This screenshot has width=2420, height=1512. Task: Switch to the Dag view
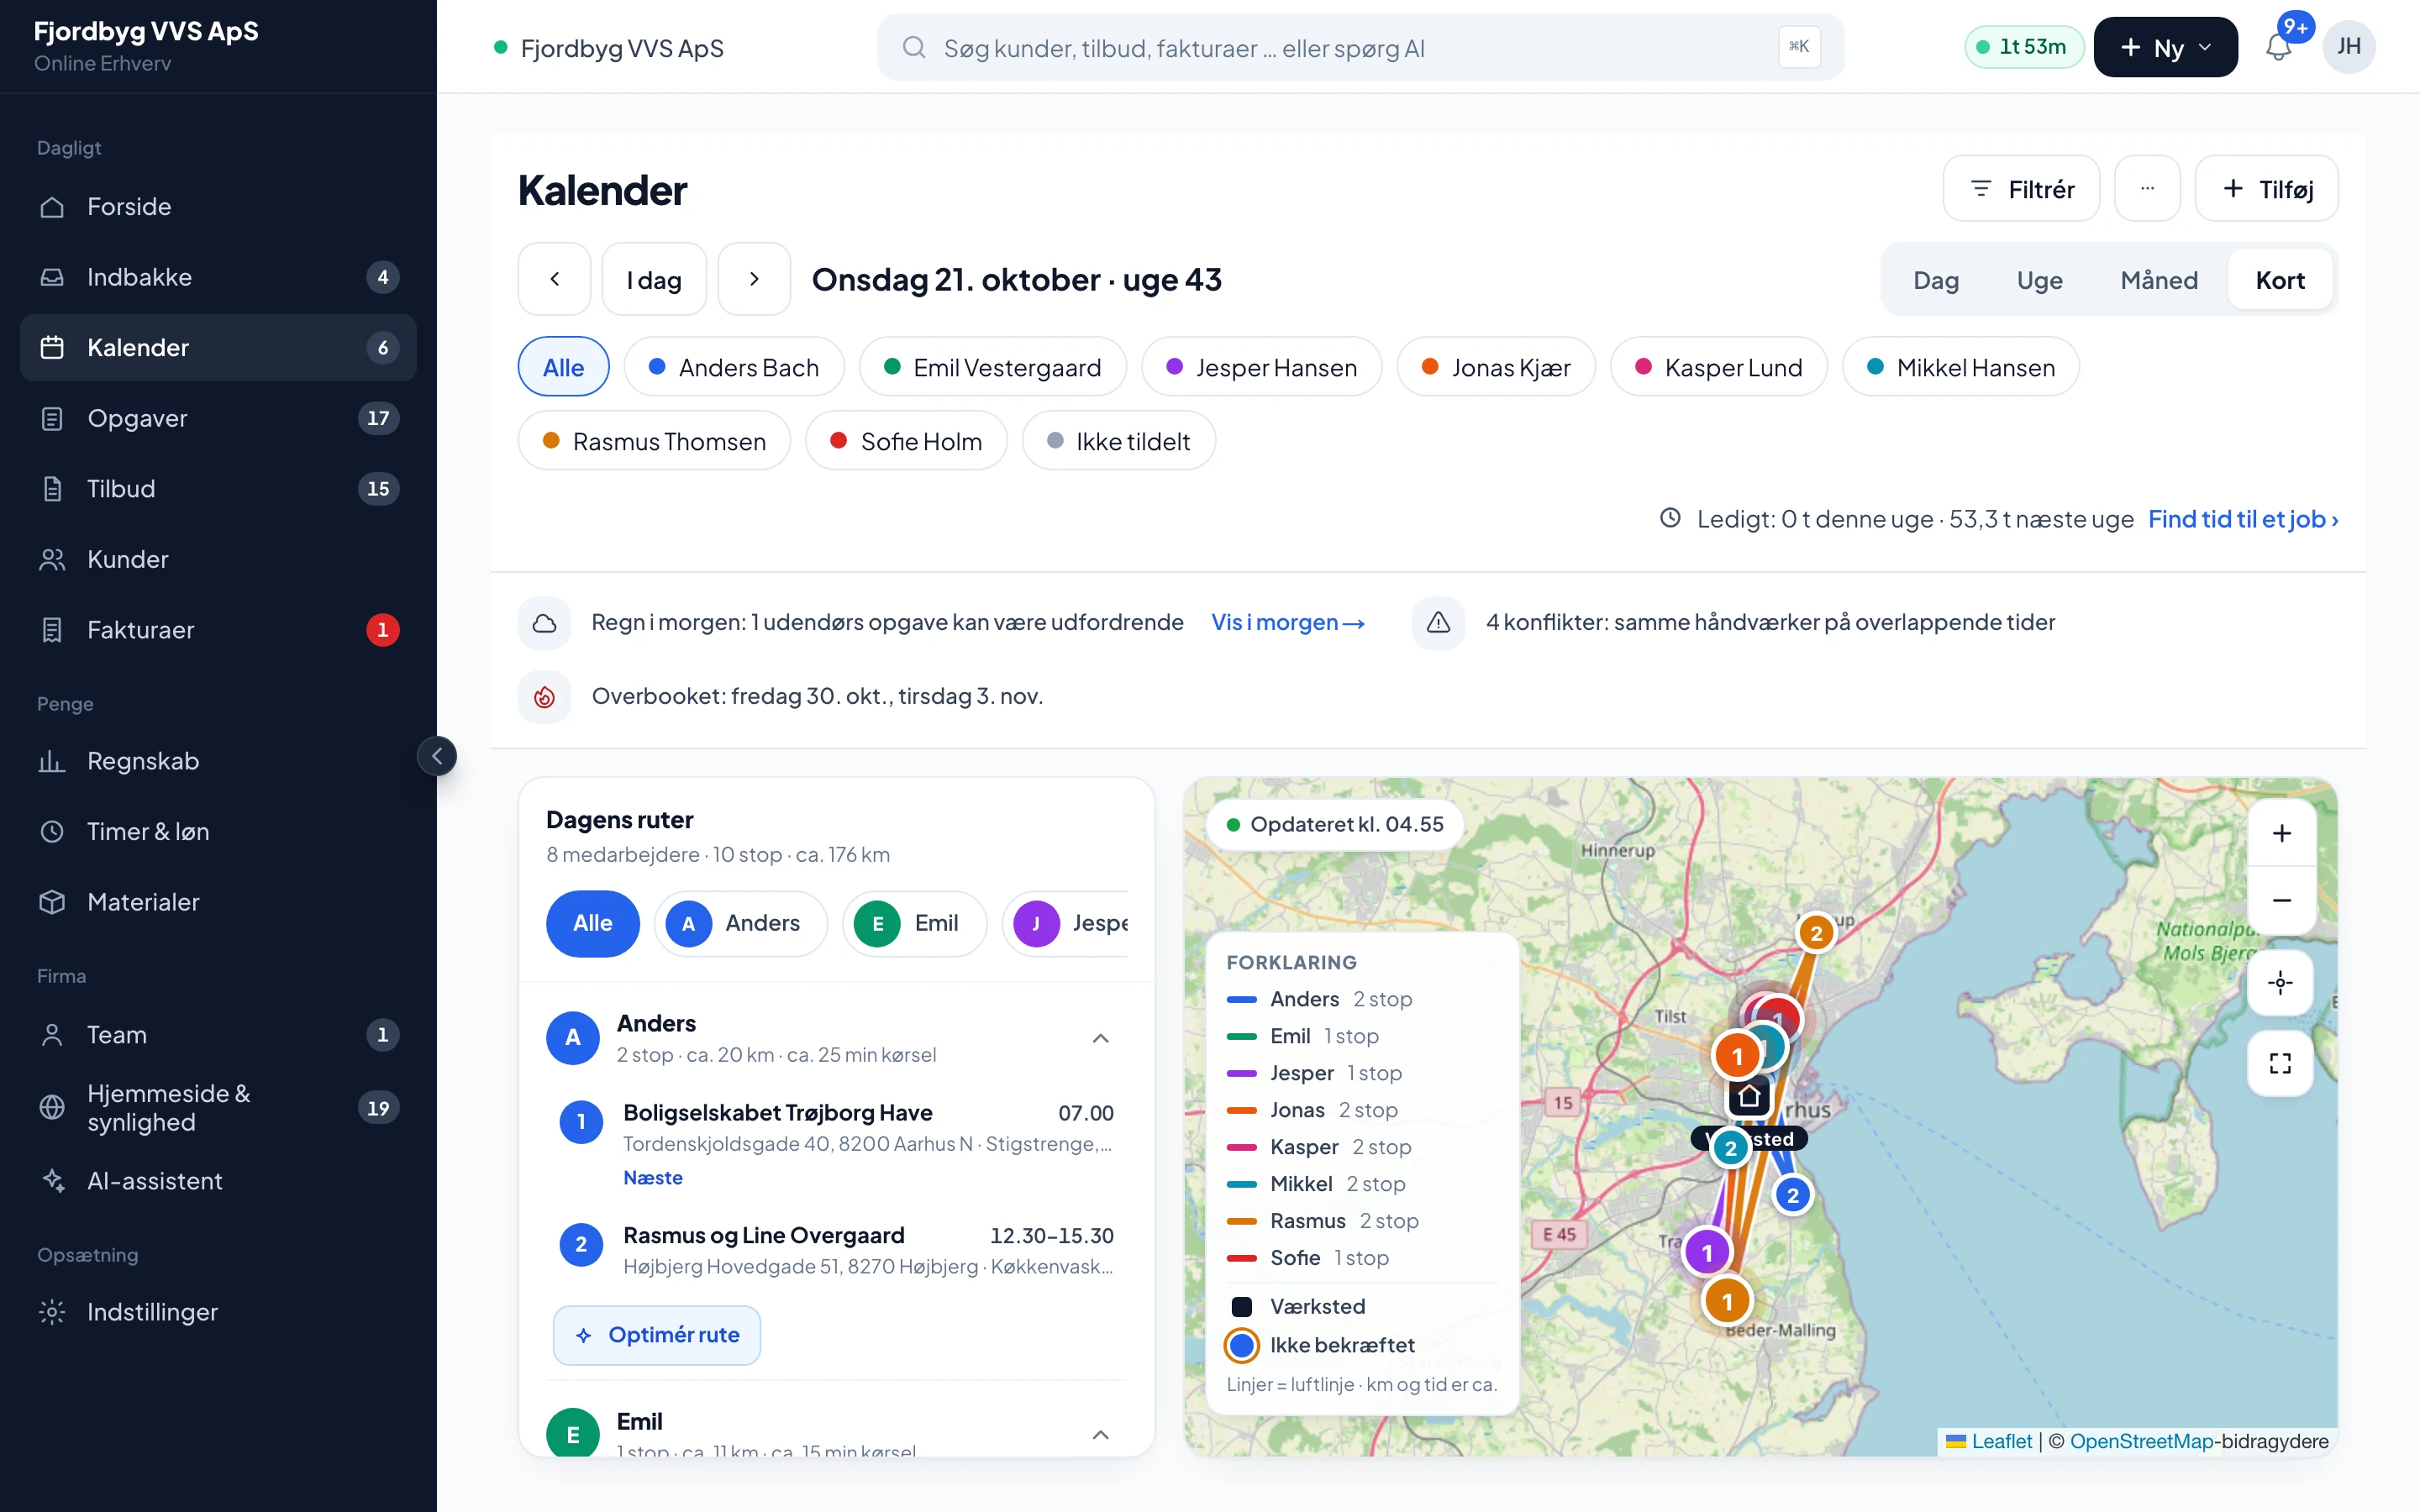point(1935,280)
